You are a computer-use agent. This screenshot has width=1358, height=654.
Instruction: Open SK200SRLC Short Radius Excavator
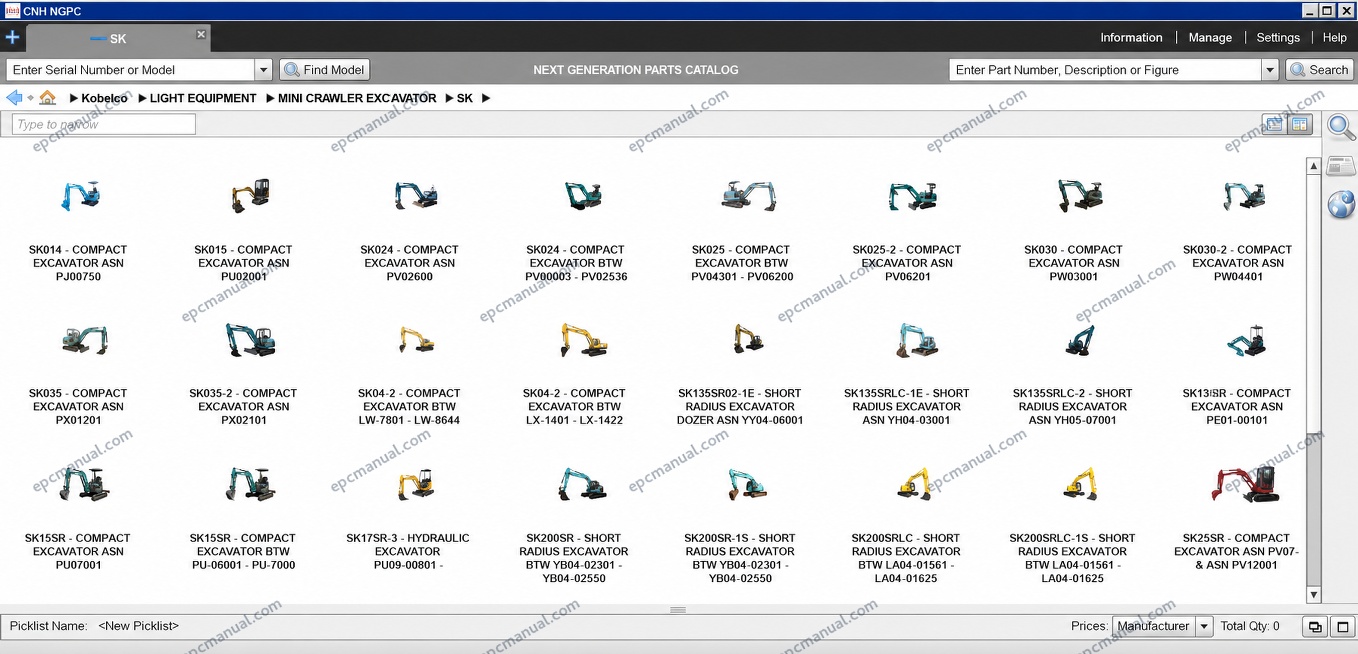pos(906,524)
